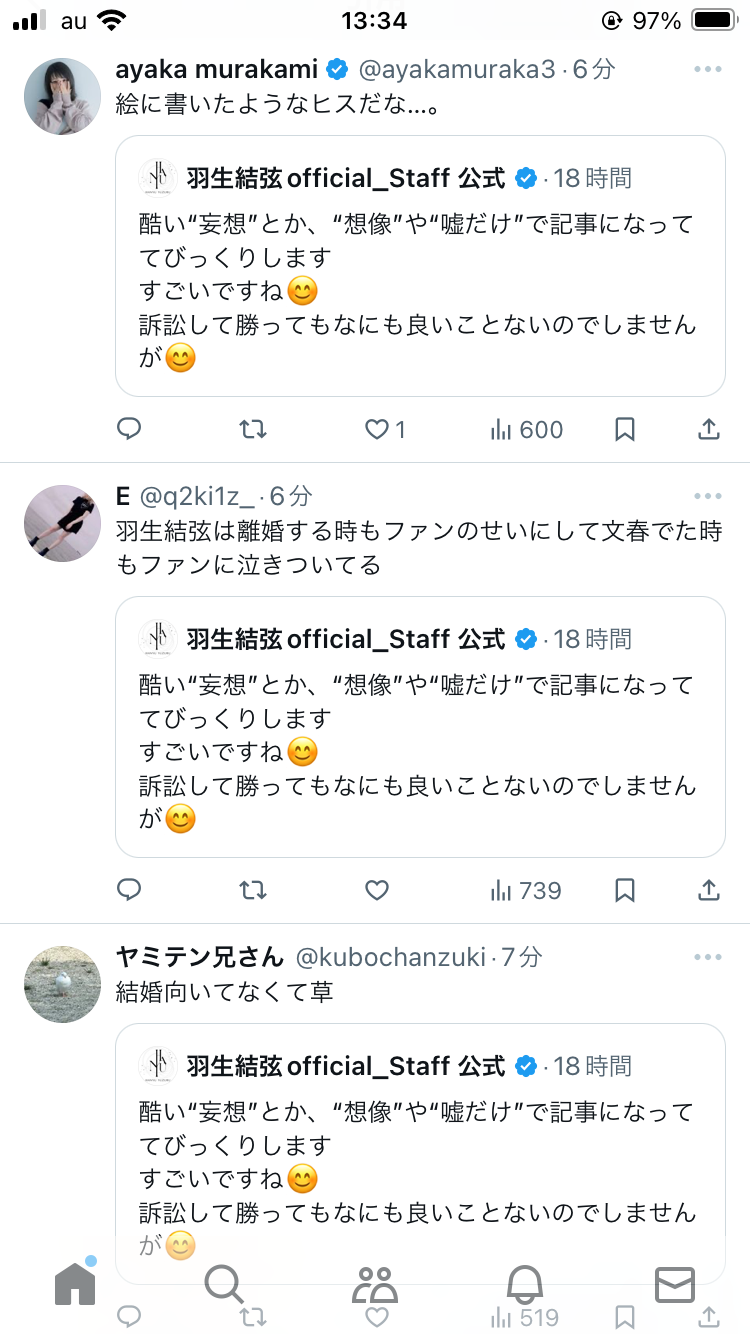
Task: Open ayaka murakami's profile picture
Action: tap(63, 96)
